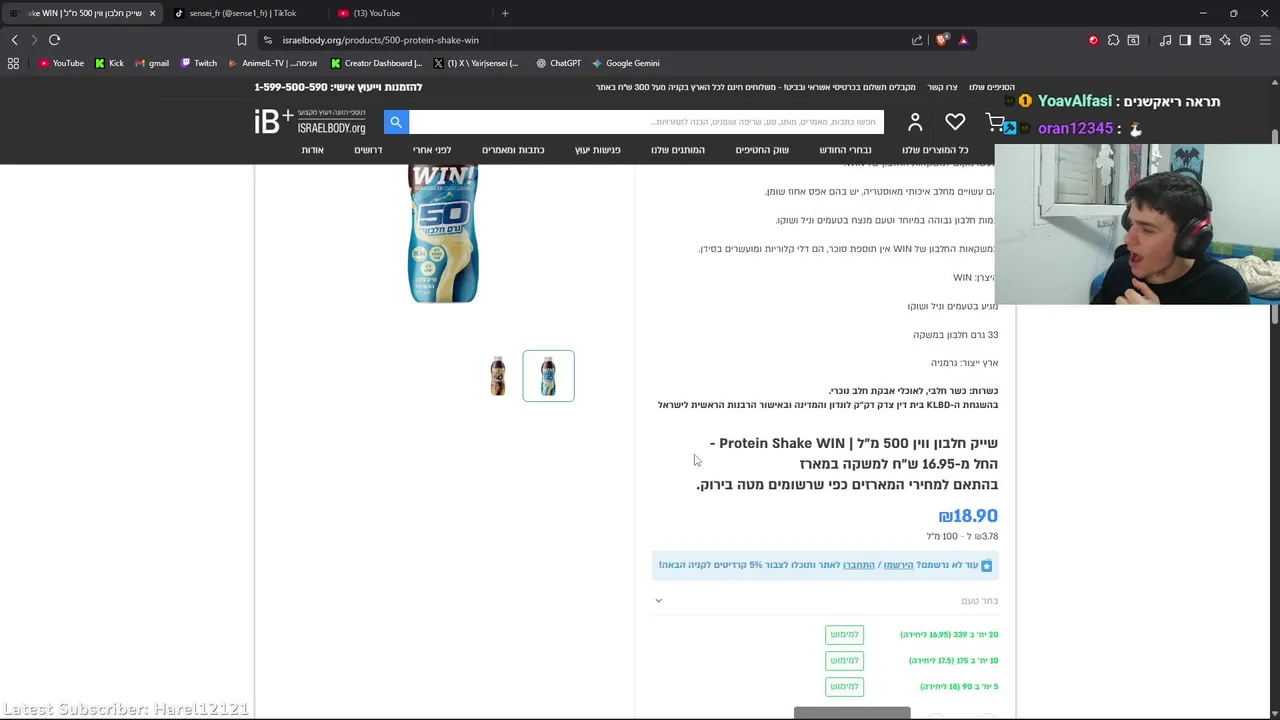The height and width of the screenshot is (720, 1280).
Task: Go to IsraelBody logo homepage
Action: pyautogui.click(x=310, y=122)
